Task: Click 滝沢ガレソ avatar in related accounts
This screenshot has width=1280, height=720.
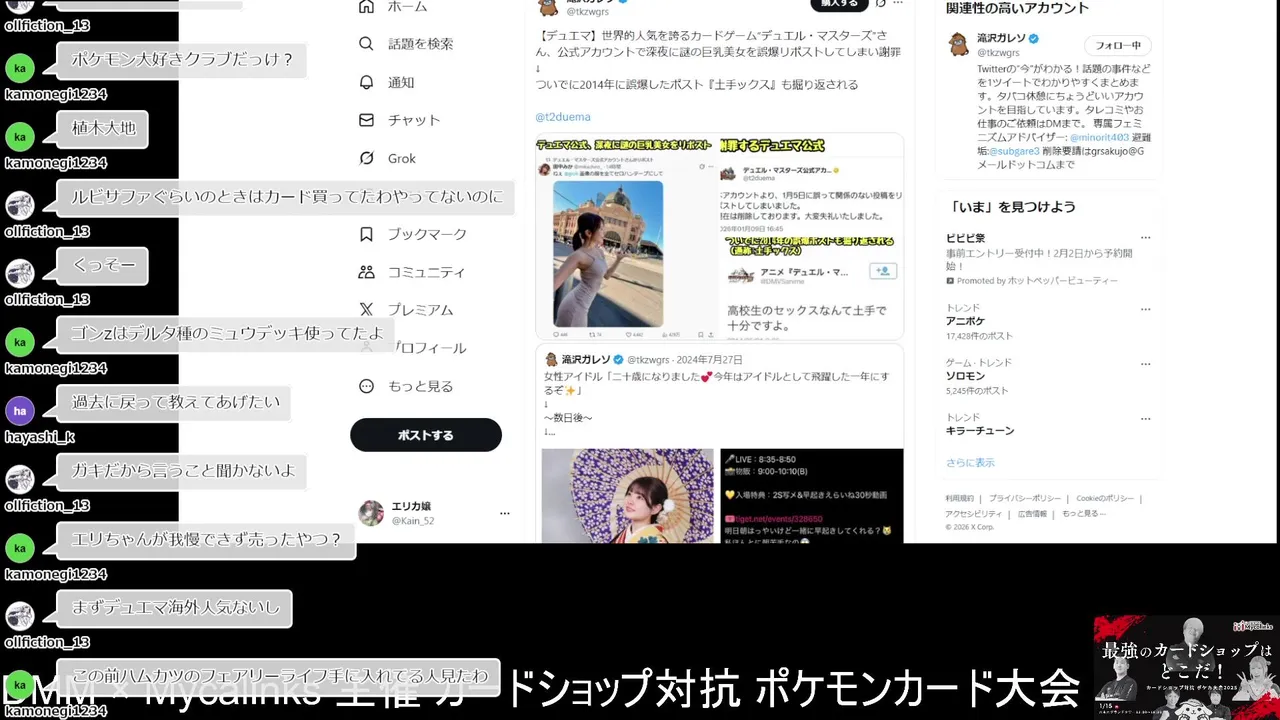Action: (x=958, y=44)
